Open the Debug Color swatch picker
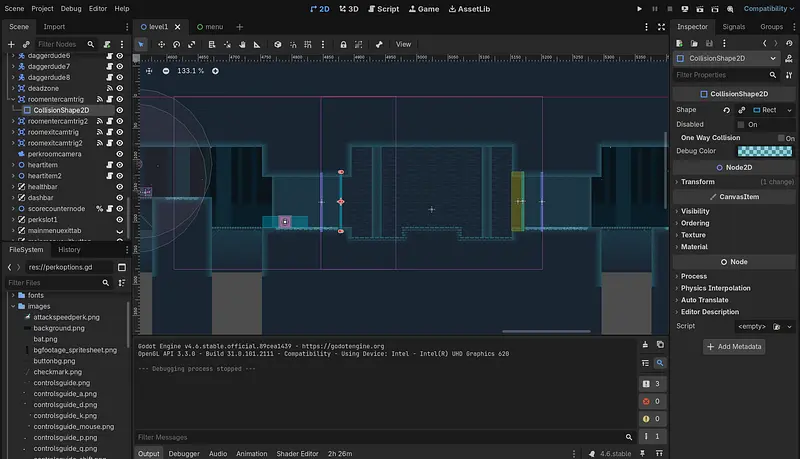 coord(764,151)
